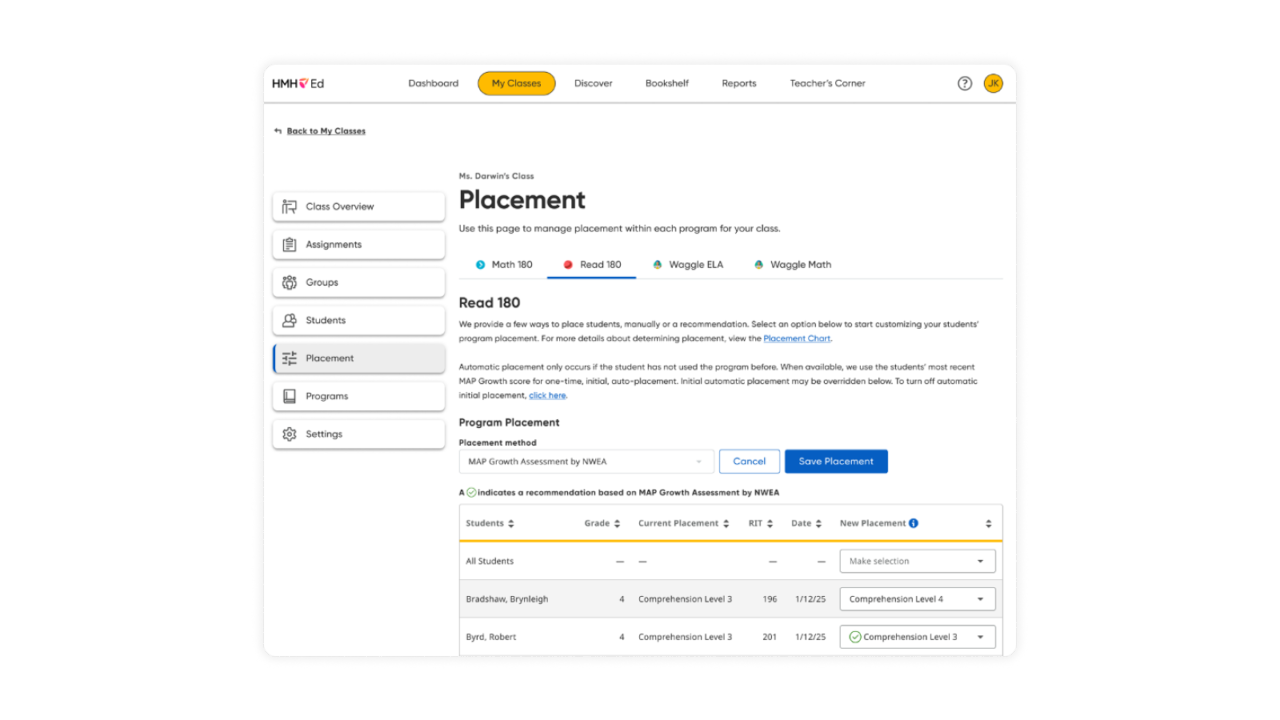Click the Ms. Darwin's Class label
1280x720 pixels.
[x=496, y=176]
